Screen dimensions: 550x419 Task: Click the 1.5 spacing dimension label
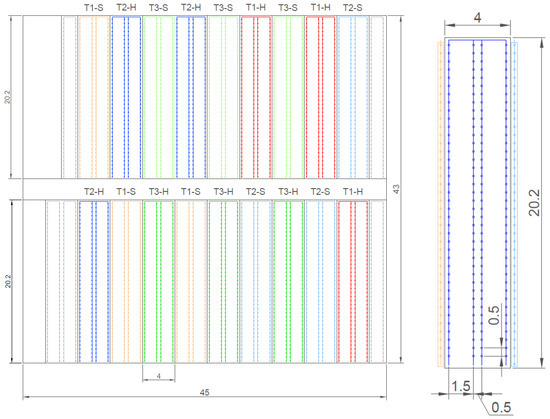point(461,386)
